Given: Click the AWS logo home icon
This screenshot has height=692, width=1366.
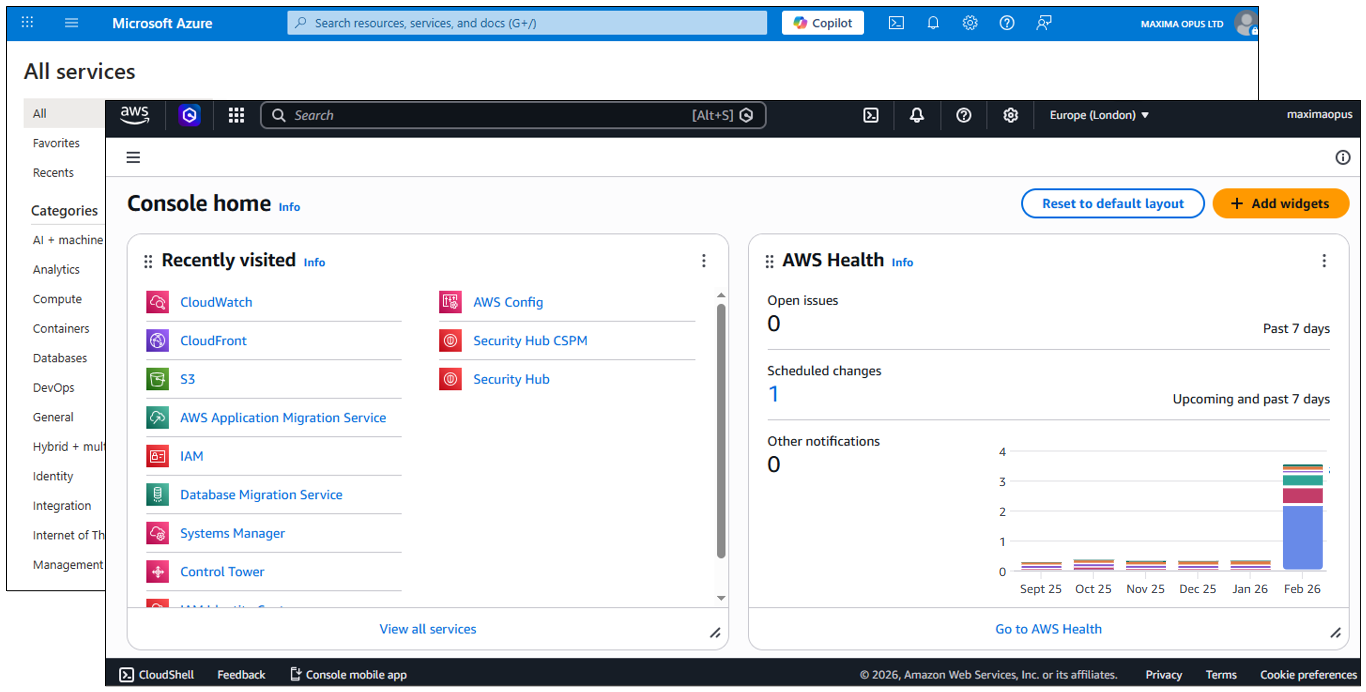Looking at the screenshot, I should point(135,115).
